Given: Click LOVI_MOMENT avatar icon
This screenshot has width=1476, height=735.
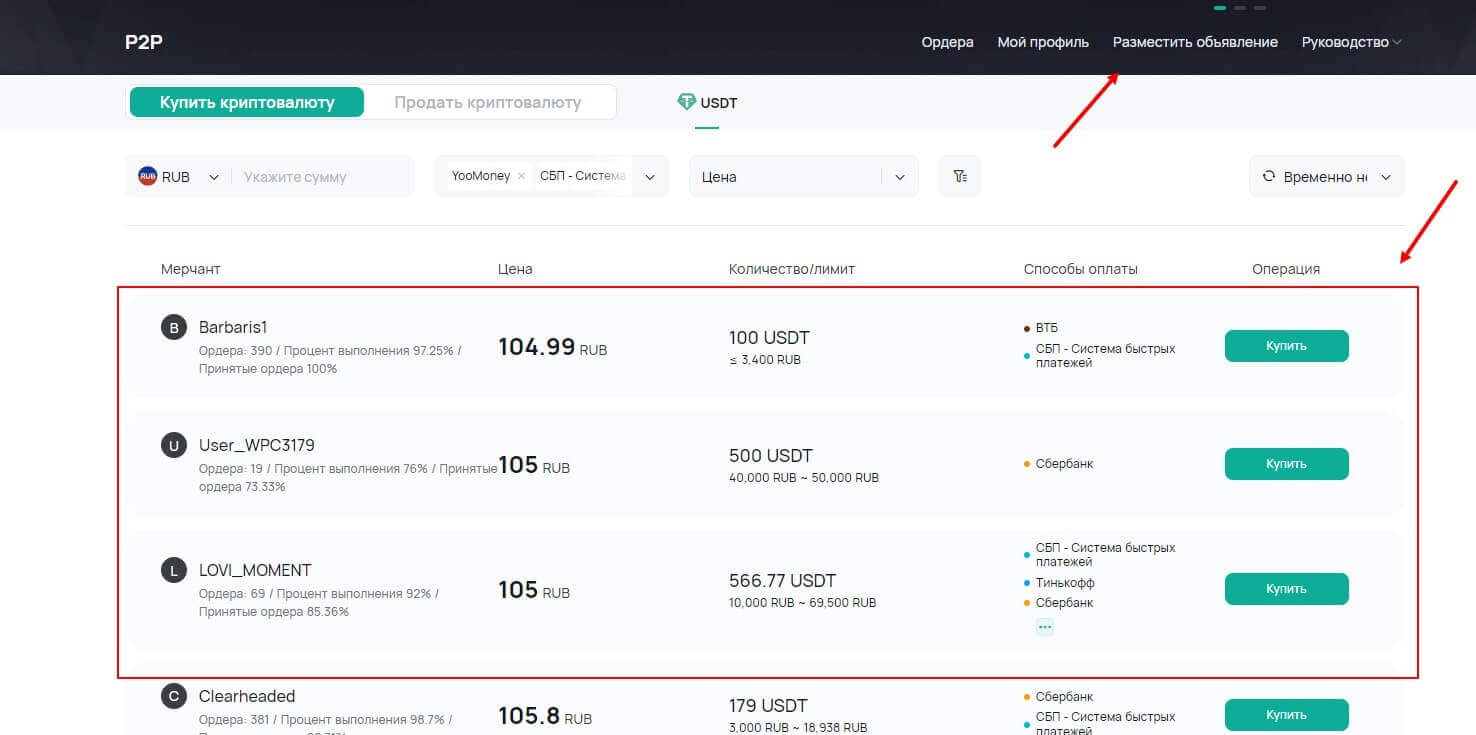Looking at the screenshot, I should pyautogui.click(x=174, y=570).
